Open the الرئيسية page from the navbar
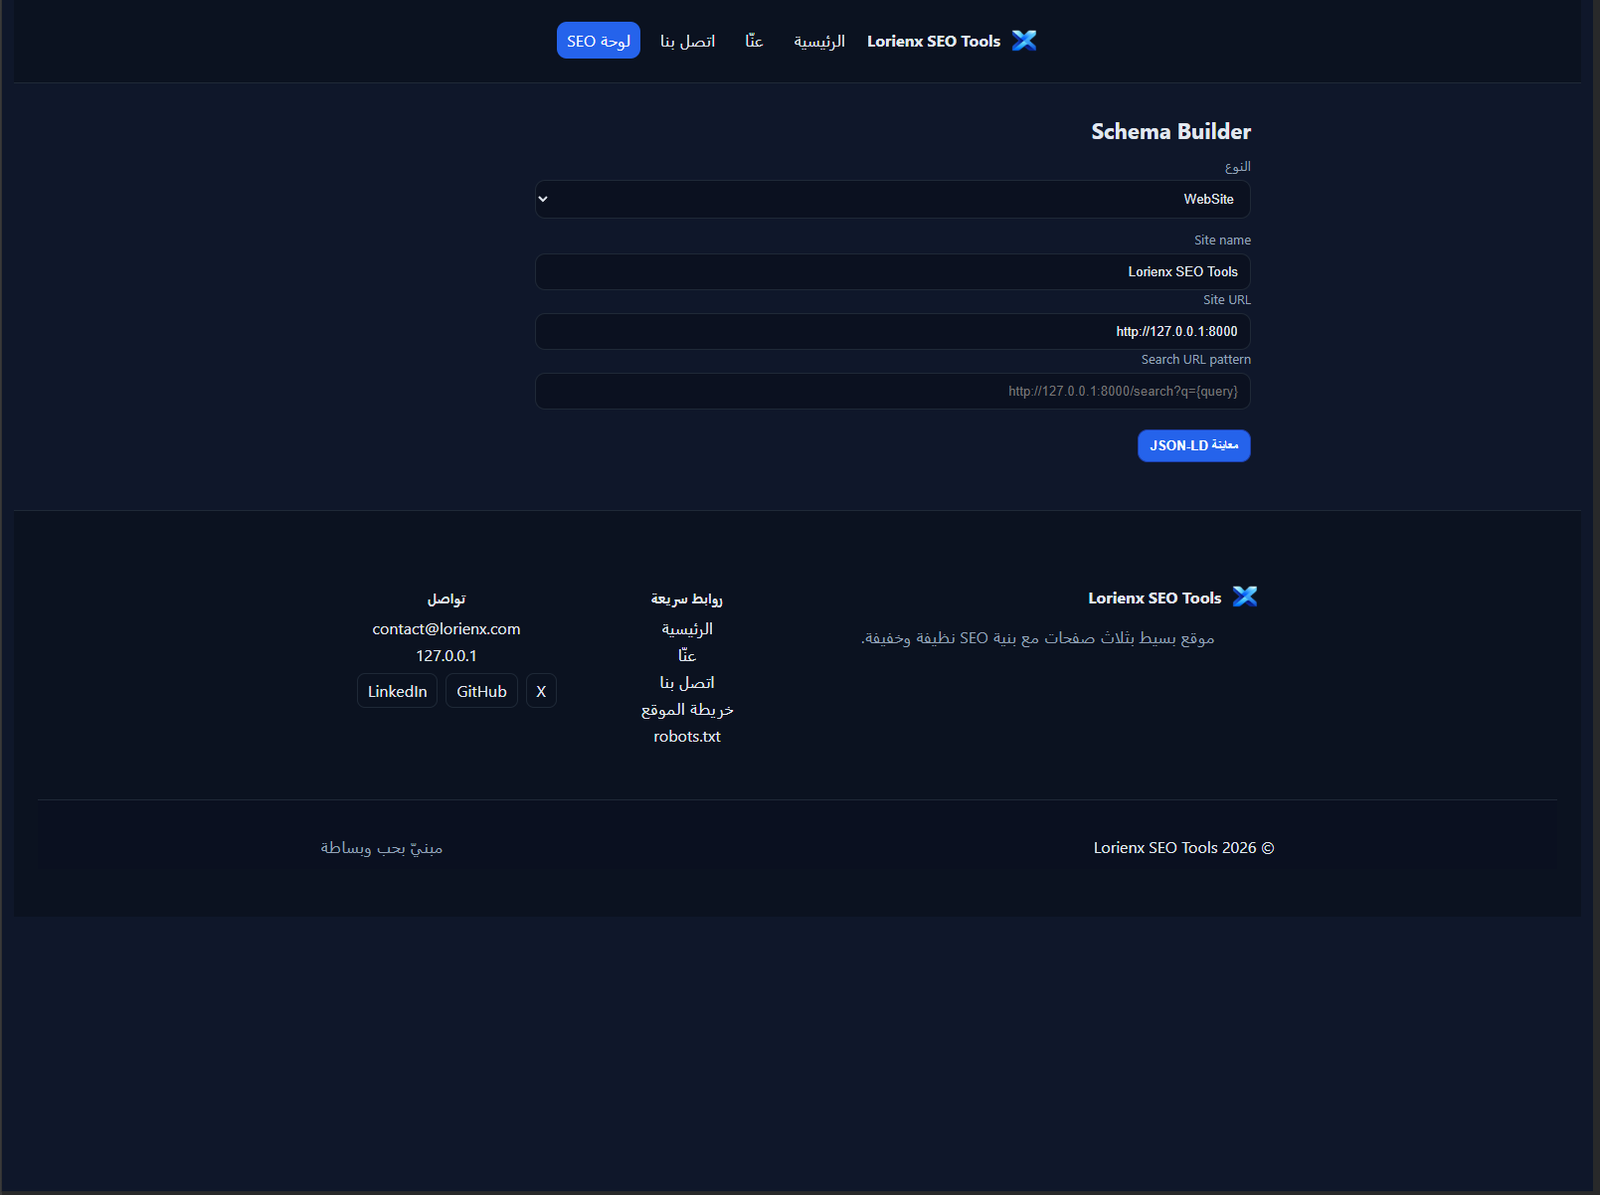 [818, 41]
